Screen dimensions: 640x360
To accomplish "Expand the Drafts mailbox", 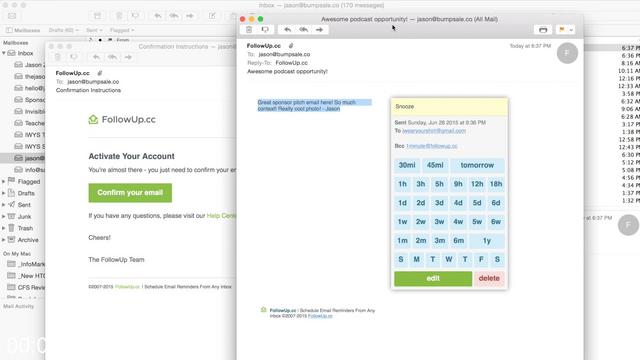I will (x=4, y=193).
